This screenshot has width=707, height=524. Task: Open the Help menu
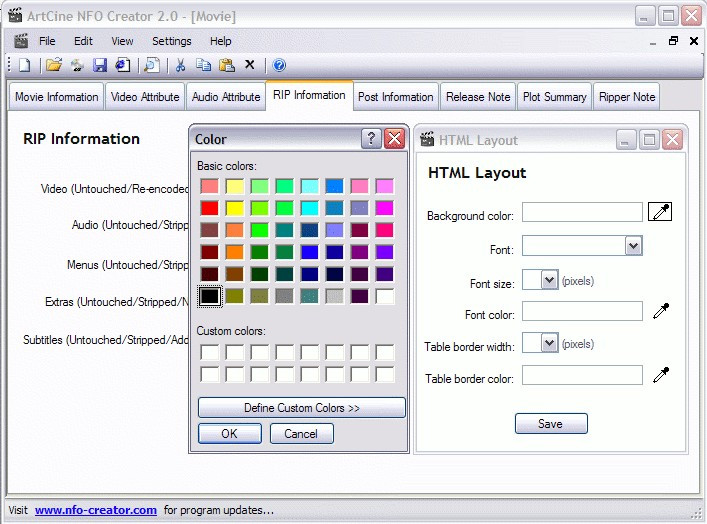pyautogui.click(x=220, y=41)
